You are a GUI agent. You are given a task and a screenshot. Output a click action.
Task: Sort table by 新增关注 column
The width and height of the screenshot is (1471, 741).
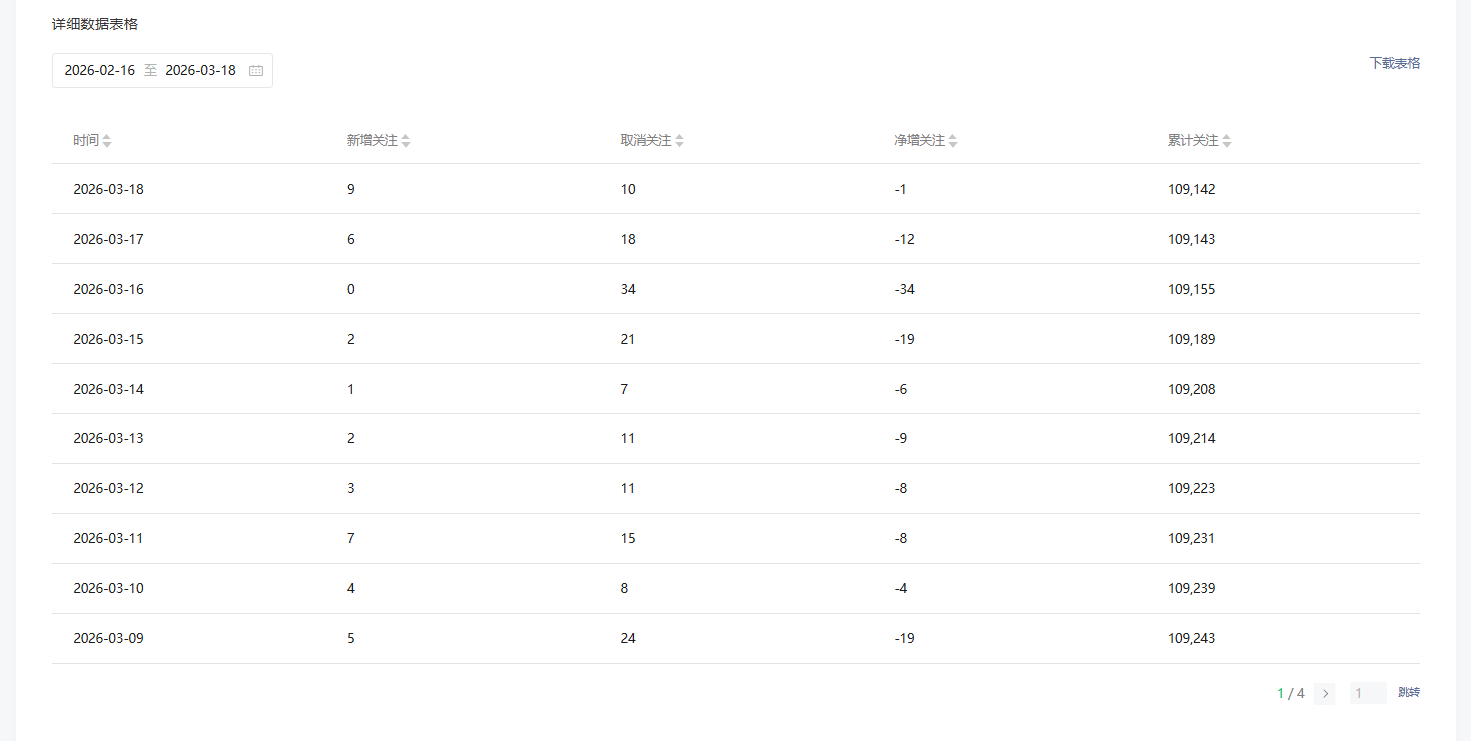(406, 141)
